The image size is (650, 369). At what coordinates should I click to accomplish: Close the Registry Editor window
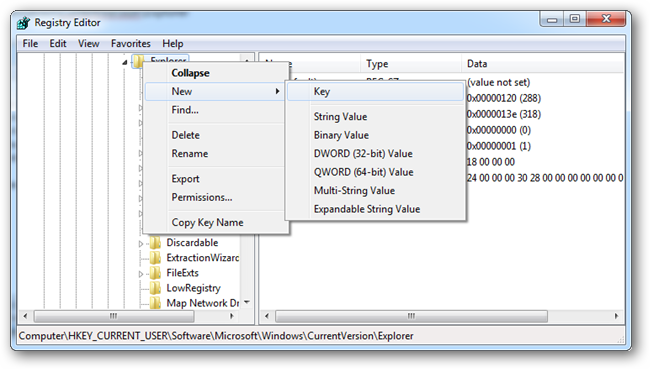coord(606,19)
